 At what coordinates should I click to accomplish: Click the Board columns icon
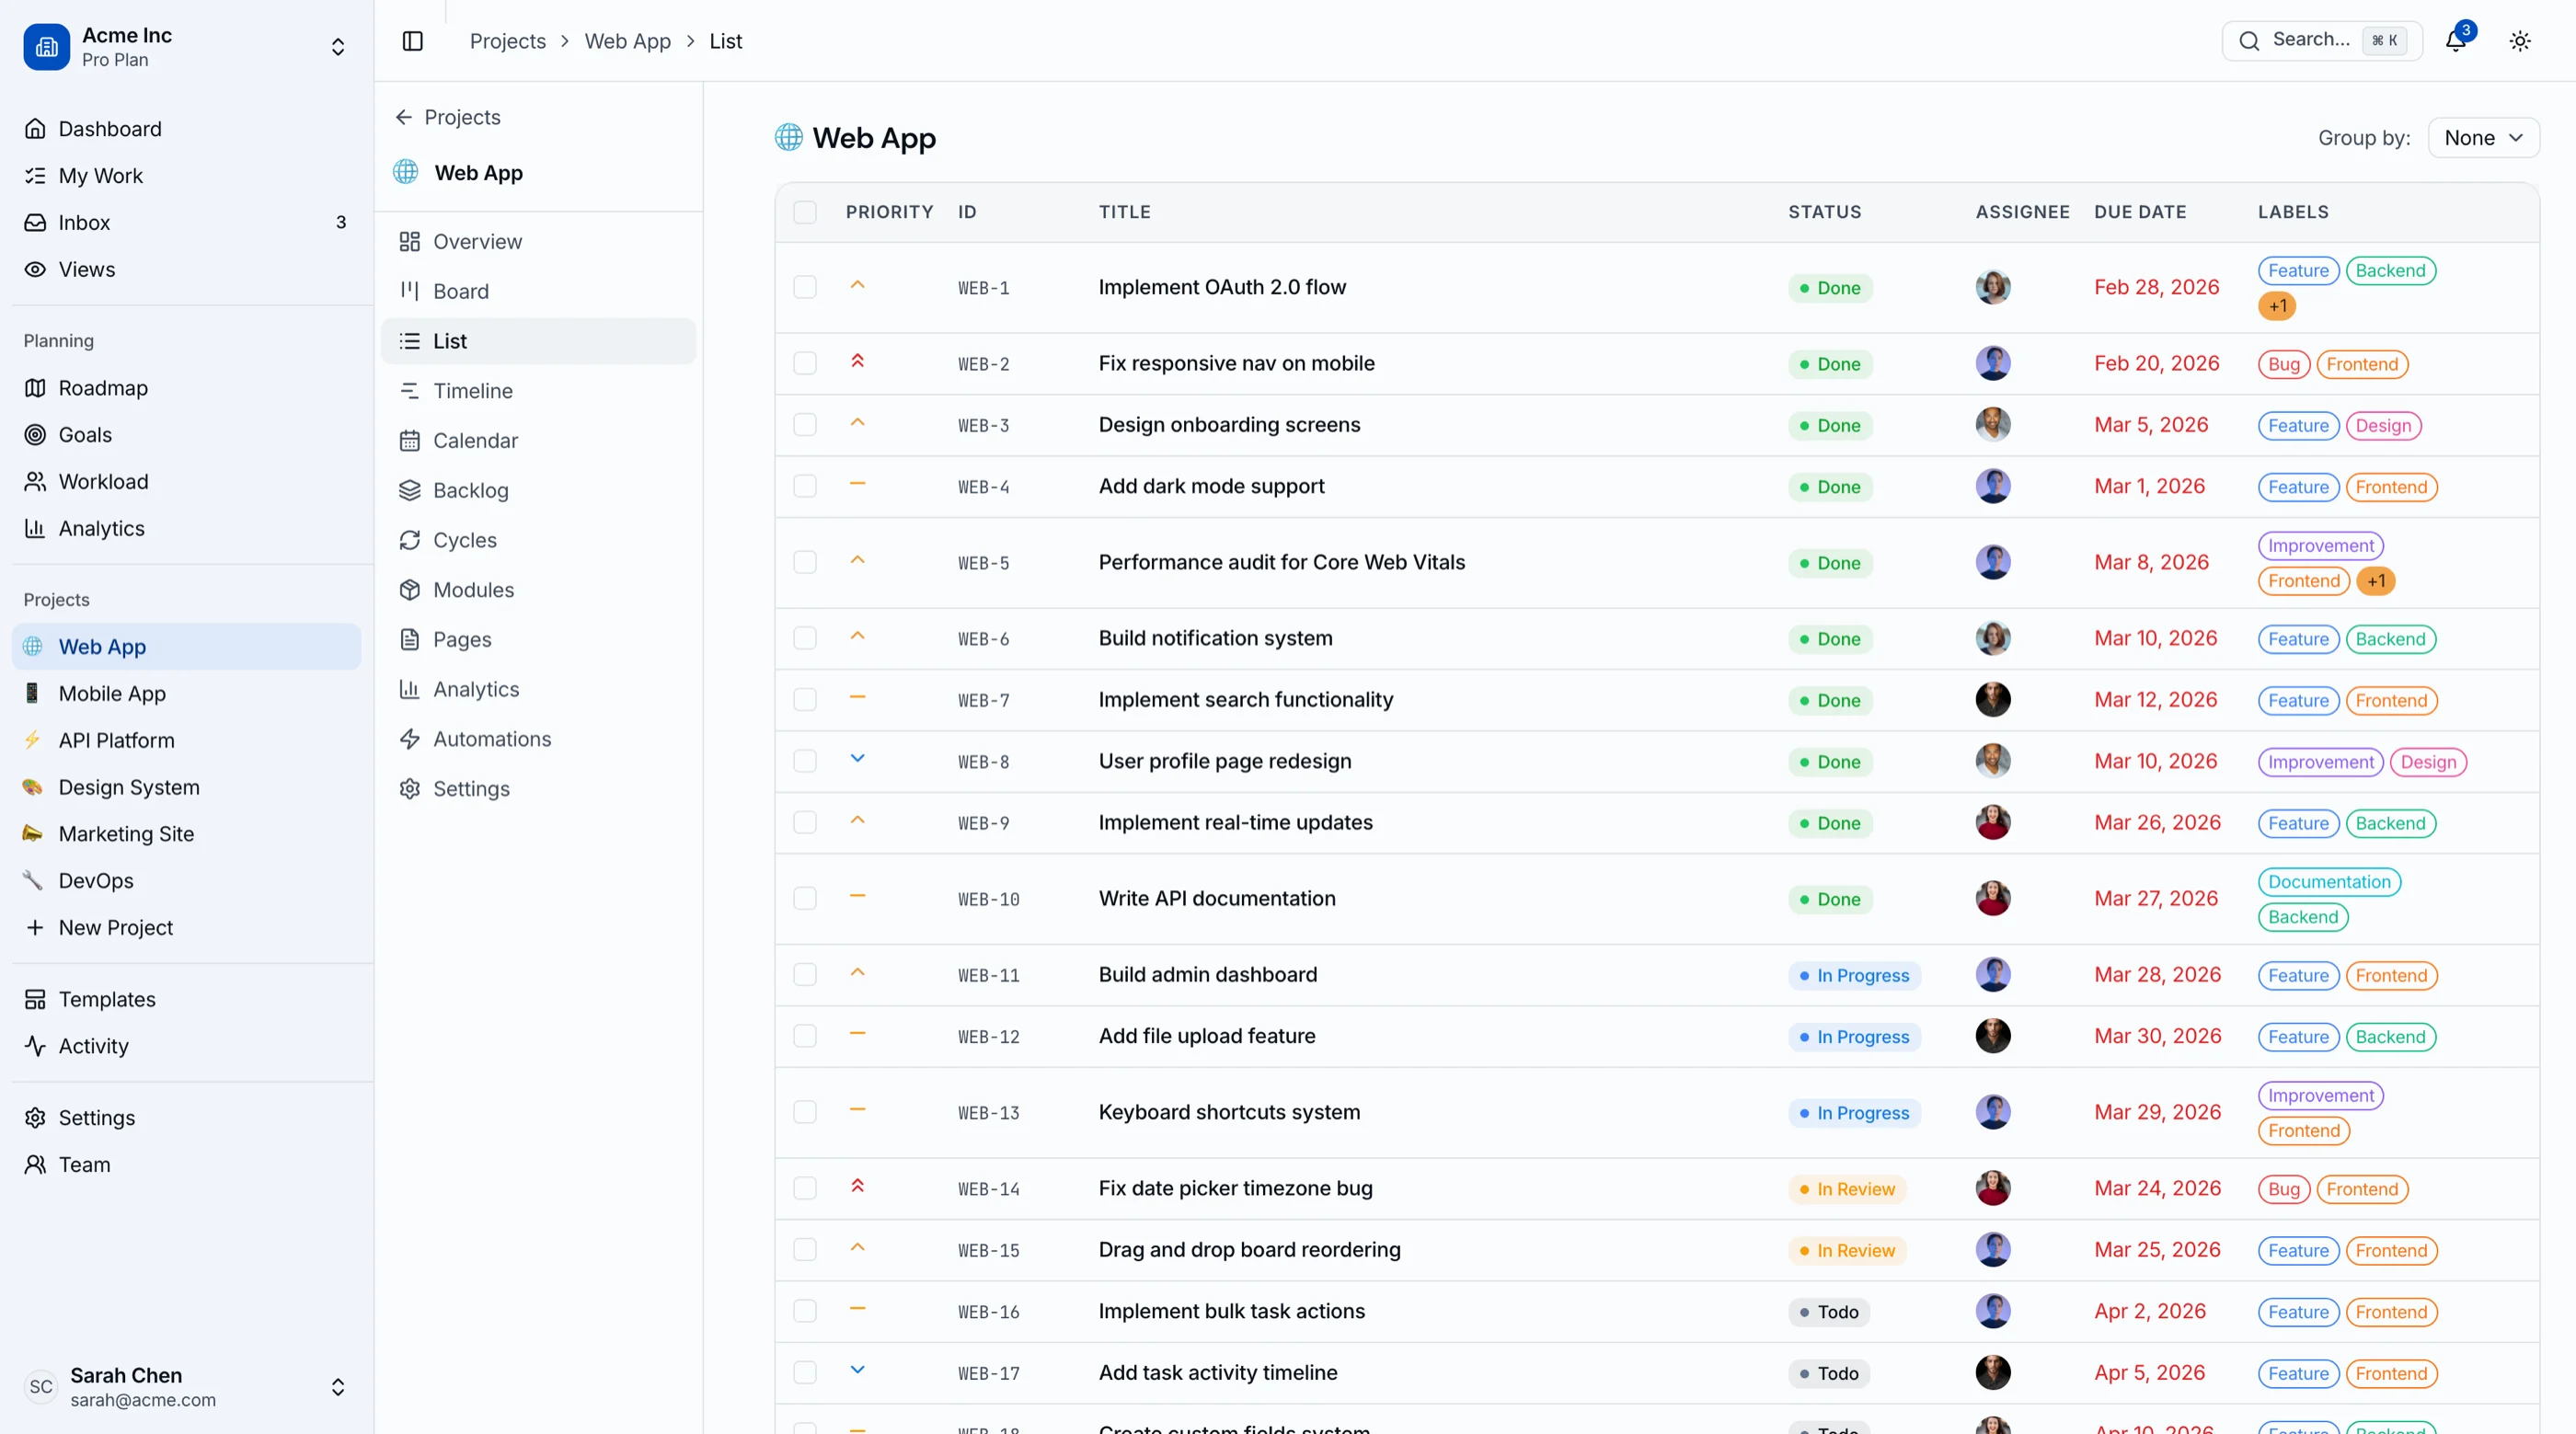410,291
